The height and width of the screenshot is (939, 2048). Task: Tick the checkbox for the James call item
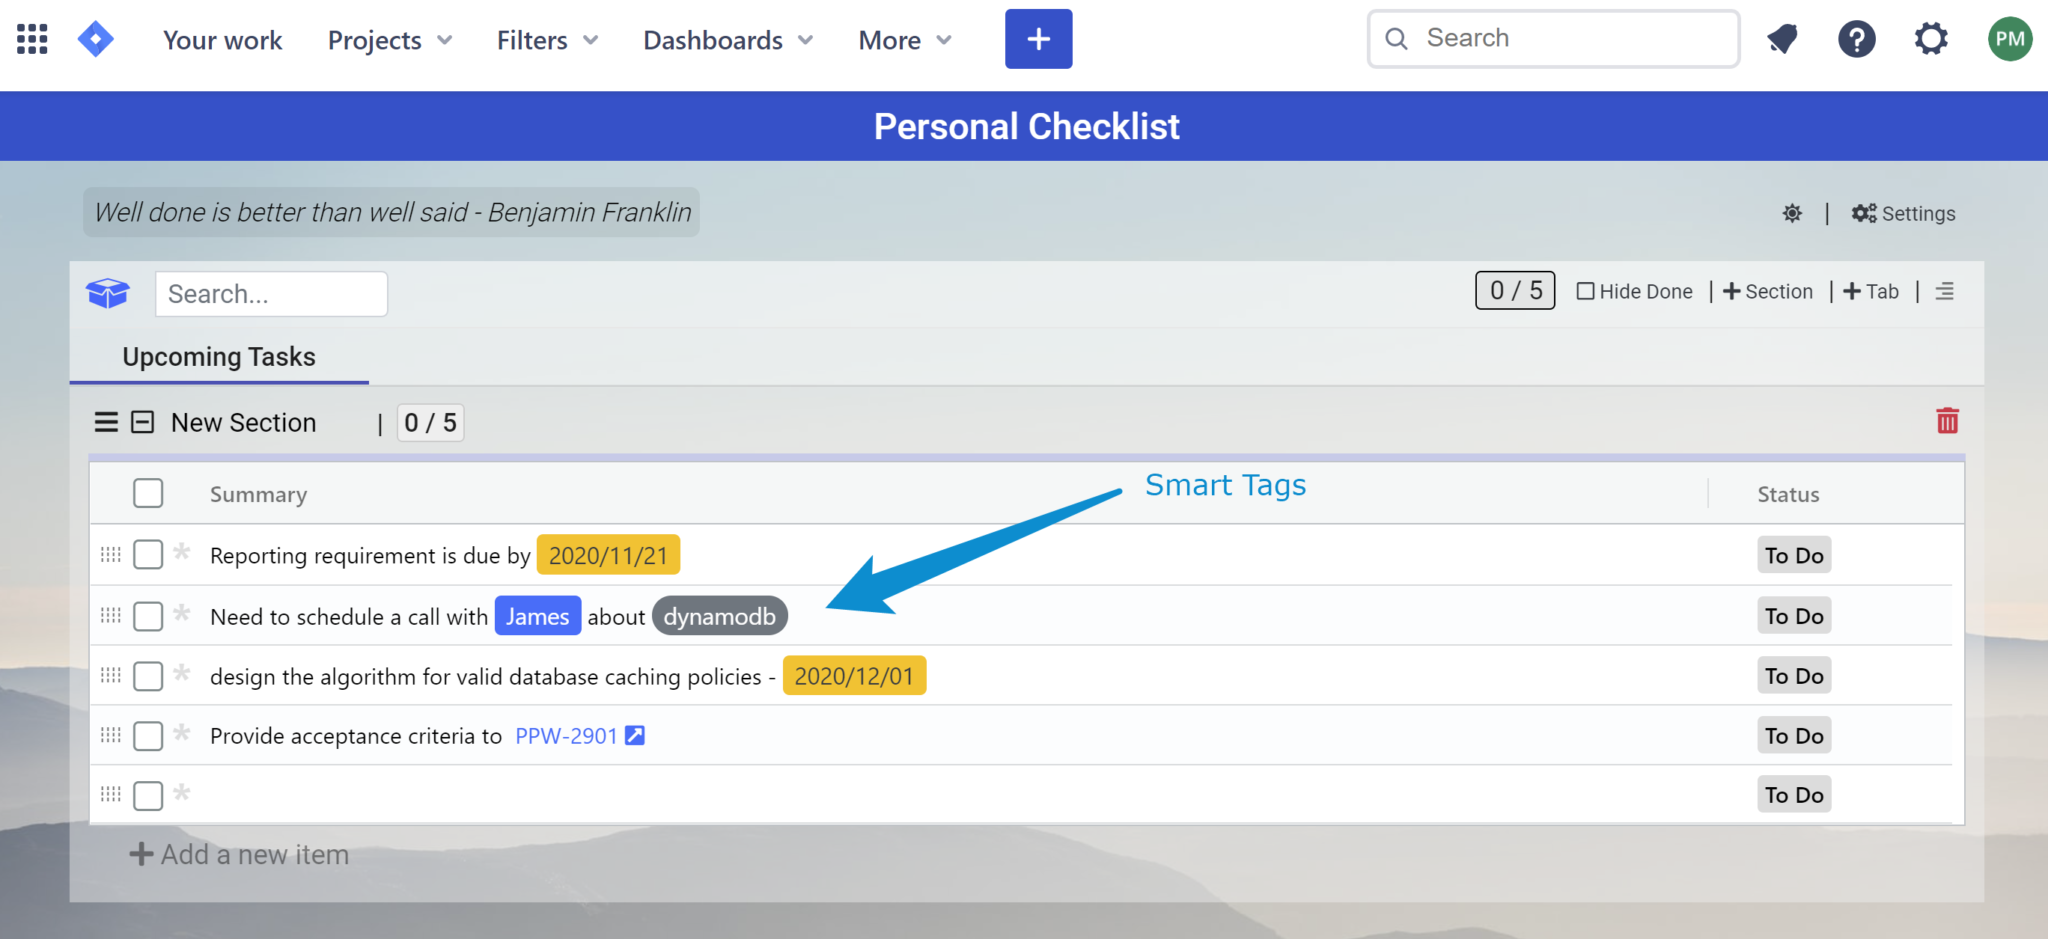148,616
